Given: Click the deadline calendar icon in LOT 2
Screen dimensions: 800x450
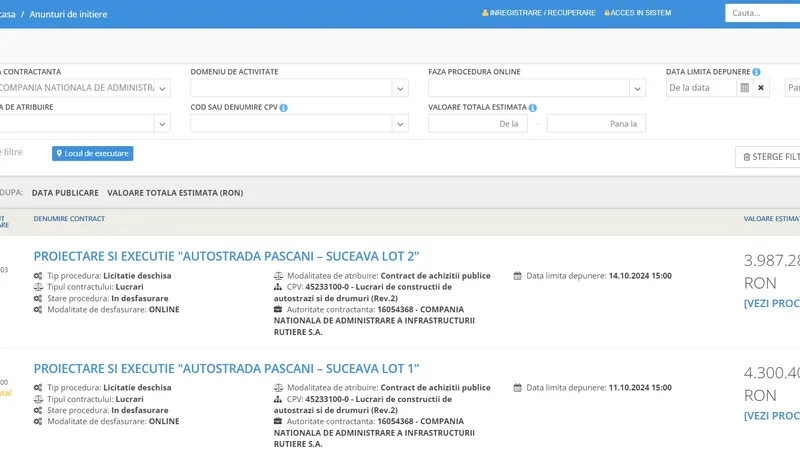Looking at the screenshot, I should [x=517, y=276].
